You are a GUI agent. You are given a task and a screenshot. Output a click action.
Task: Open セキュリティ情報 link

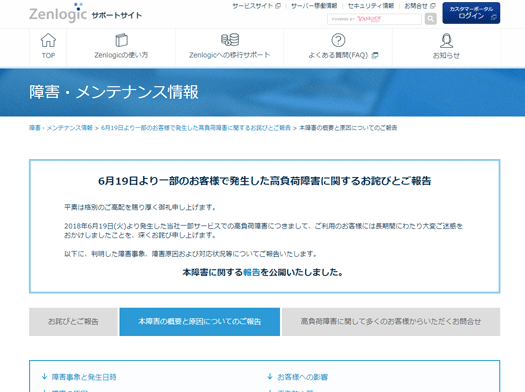(x=371, y=6)
